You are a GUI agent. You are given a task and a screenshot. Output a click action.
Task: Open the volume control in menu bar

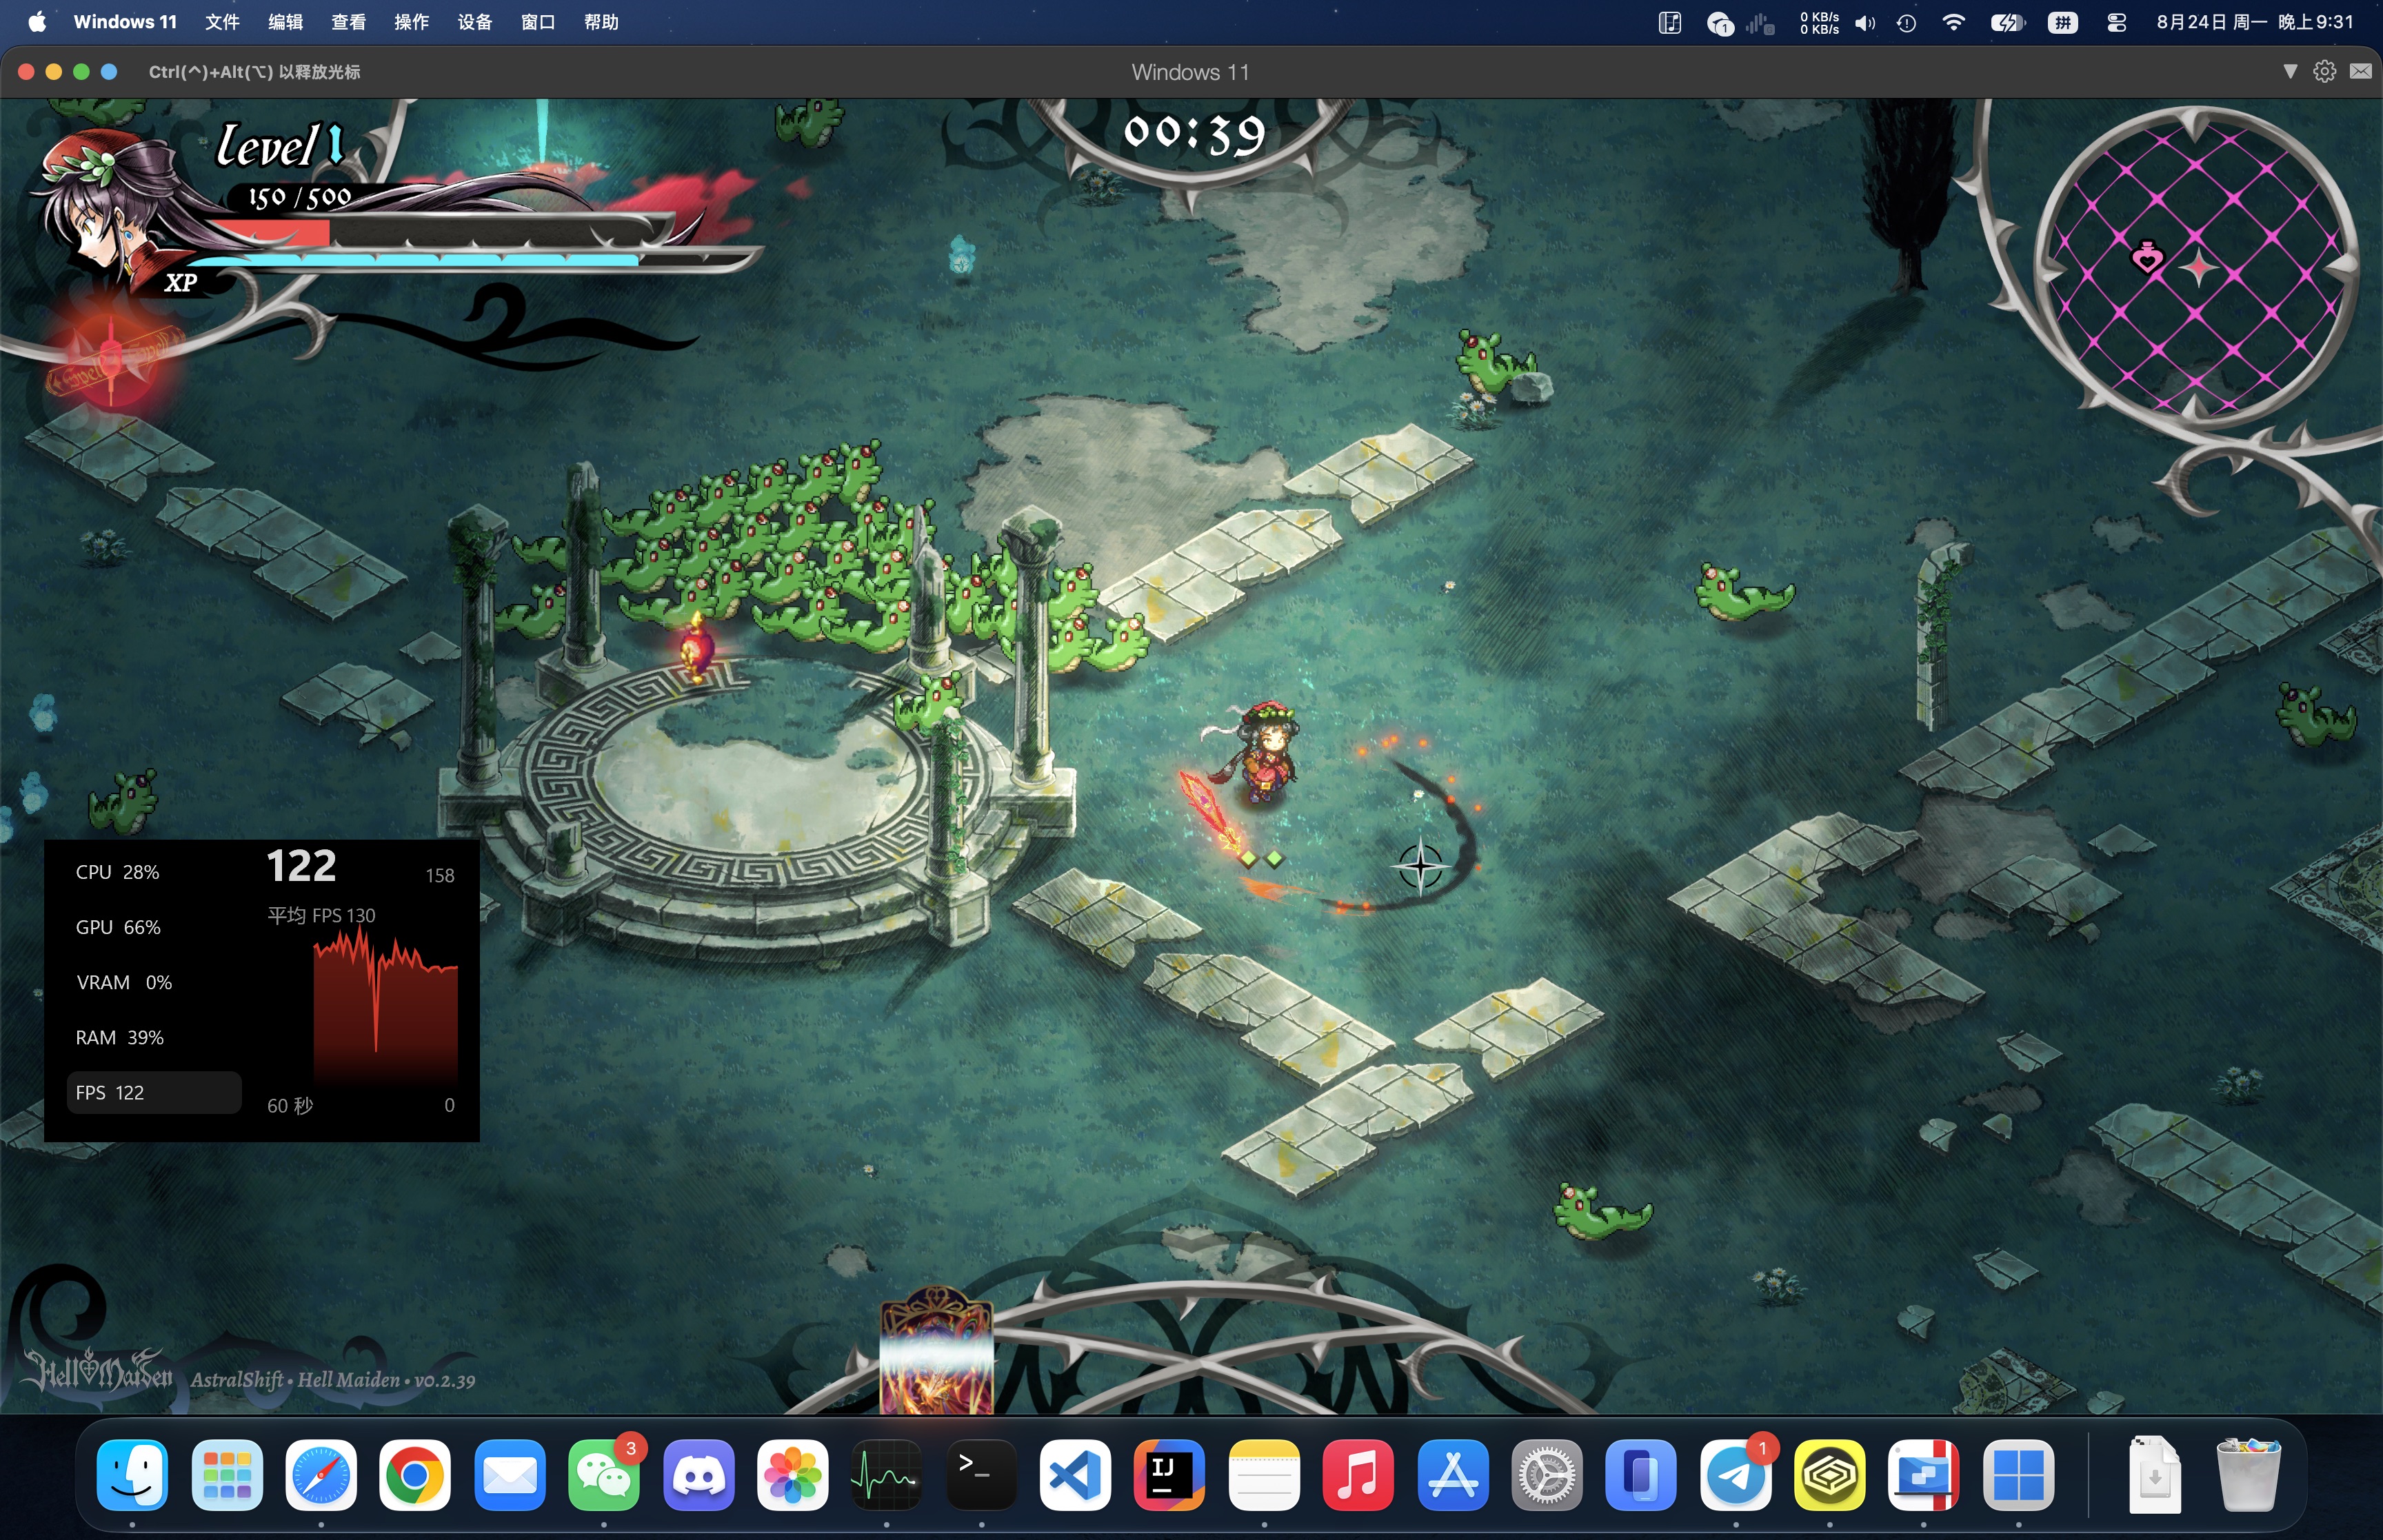1864,22
